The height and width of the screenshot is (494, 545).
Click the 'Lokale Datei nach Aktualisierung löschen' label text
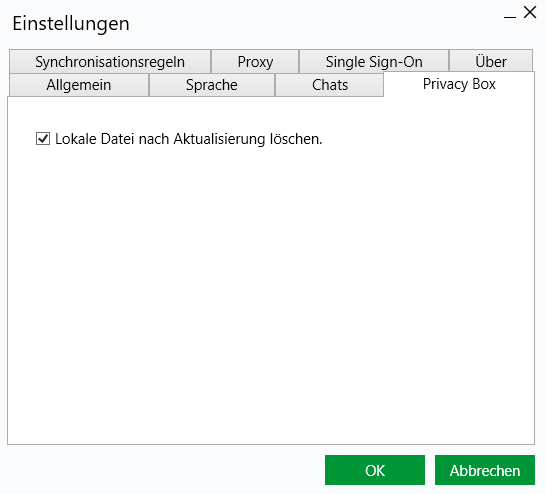pos(189,139)
